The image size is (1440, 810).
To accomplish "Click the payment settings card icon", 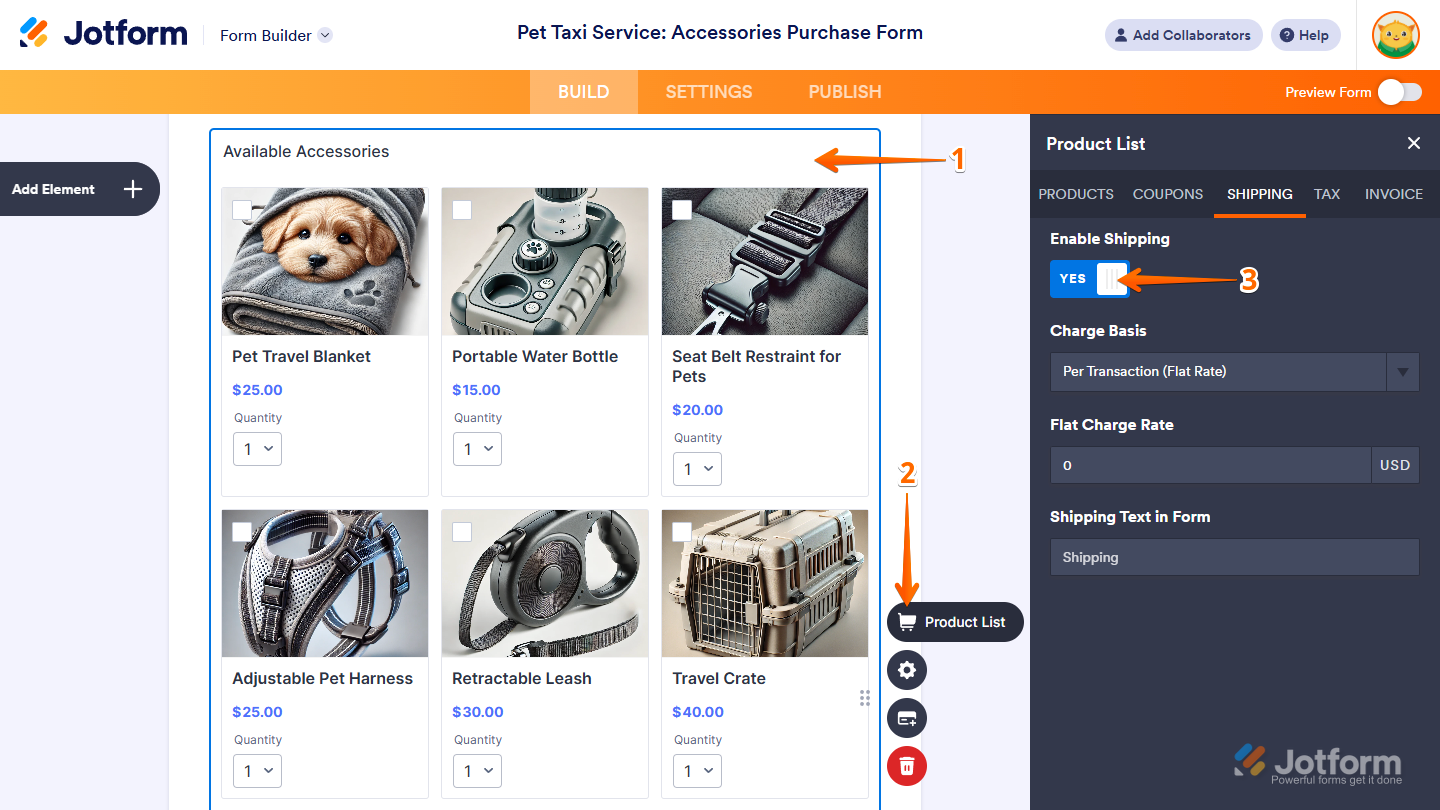I will [x=907, y=718].
